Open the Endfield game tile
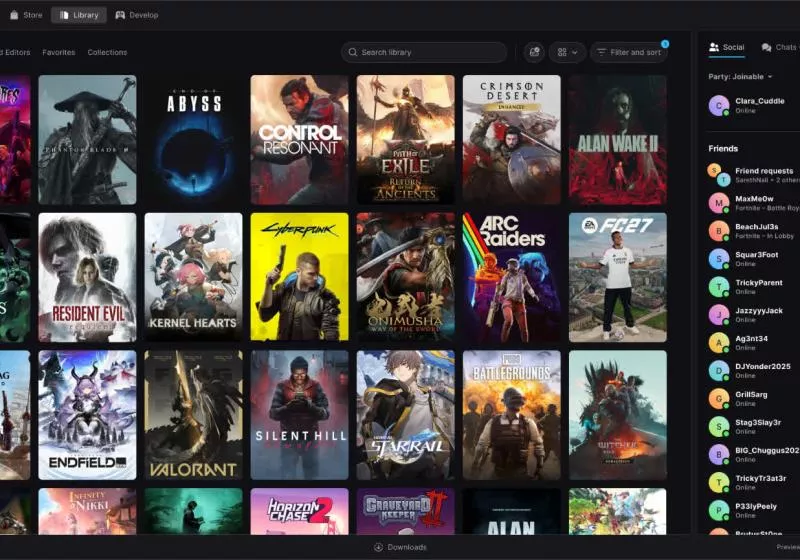 [87, 415]
